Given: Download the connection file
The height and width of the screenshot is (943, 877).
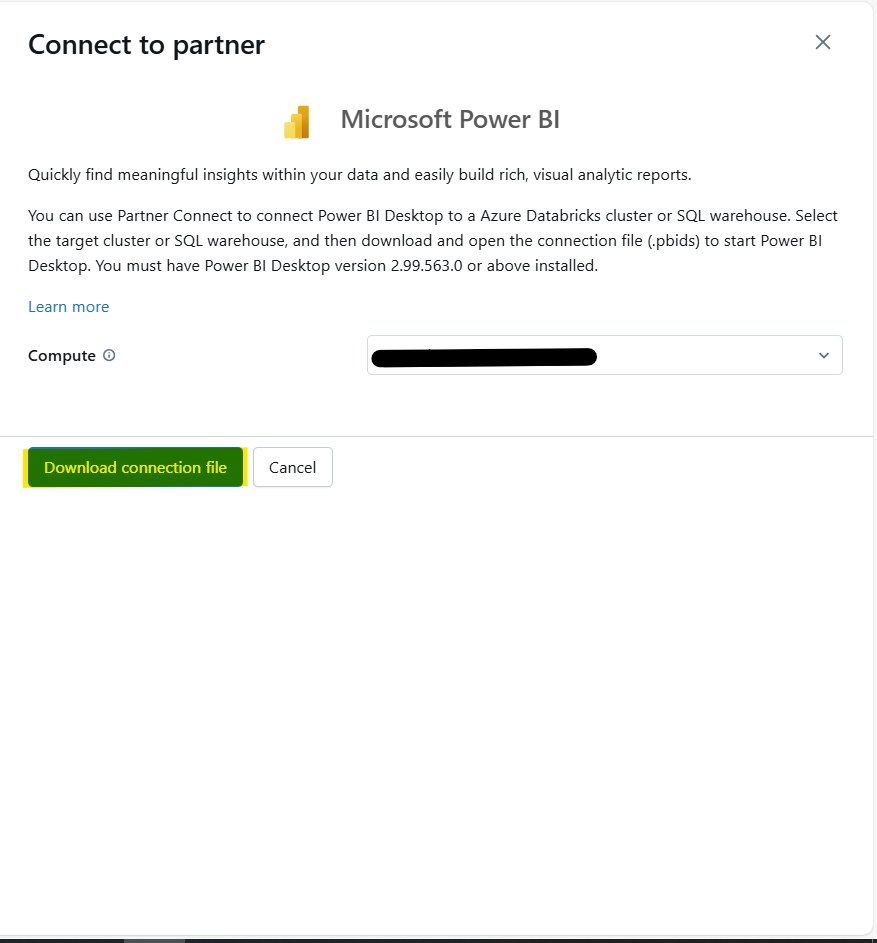Looking at the screenshot, I should pyautogui.click(x=135, y=467).
